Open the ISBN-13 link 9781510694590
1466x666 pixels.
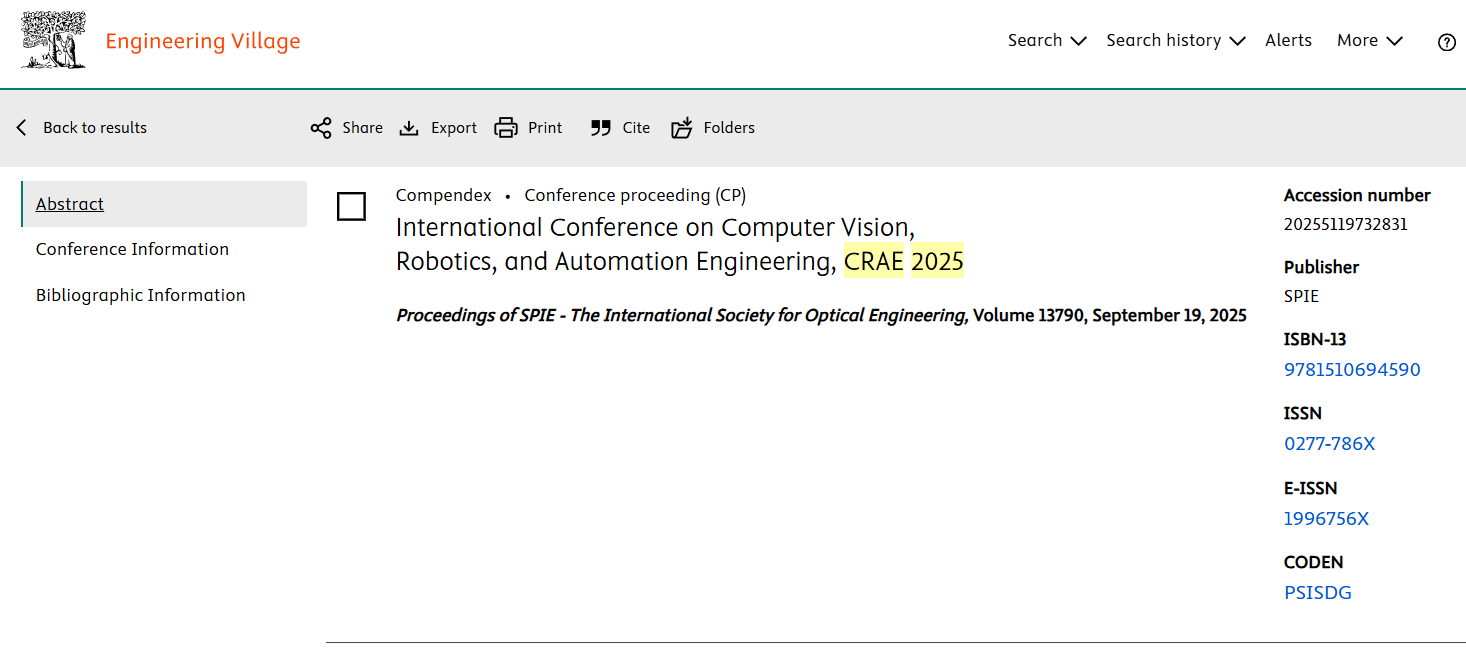point(1351,370)
